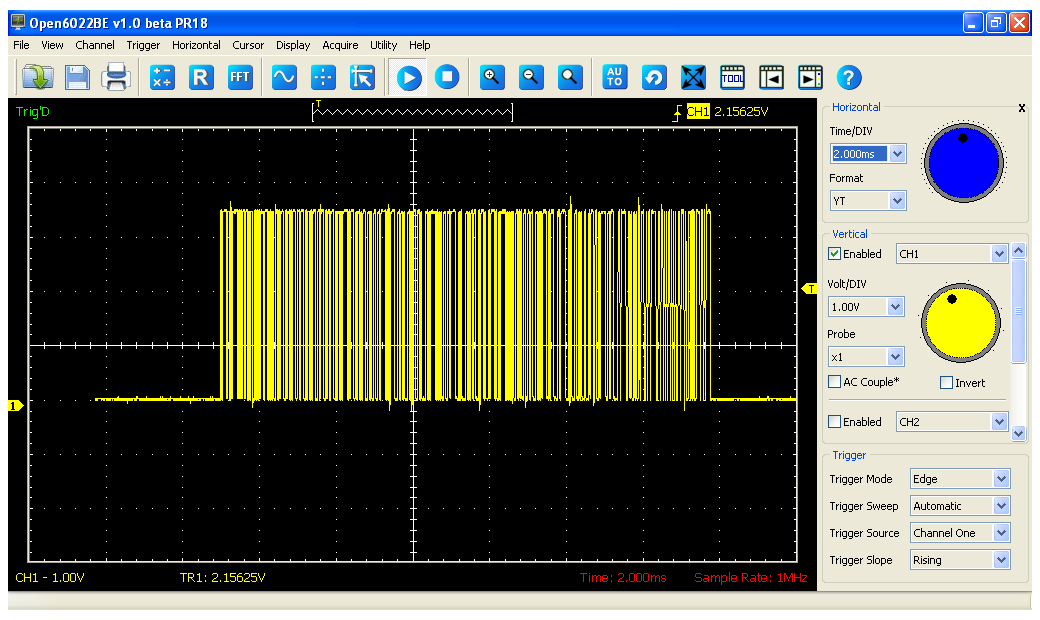1040x620 pixels.
Task: Toggle the Invert checkbox
Action: [946, 383]
